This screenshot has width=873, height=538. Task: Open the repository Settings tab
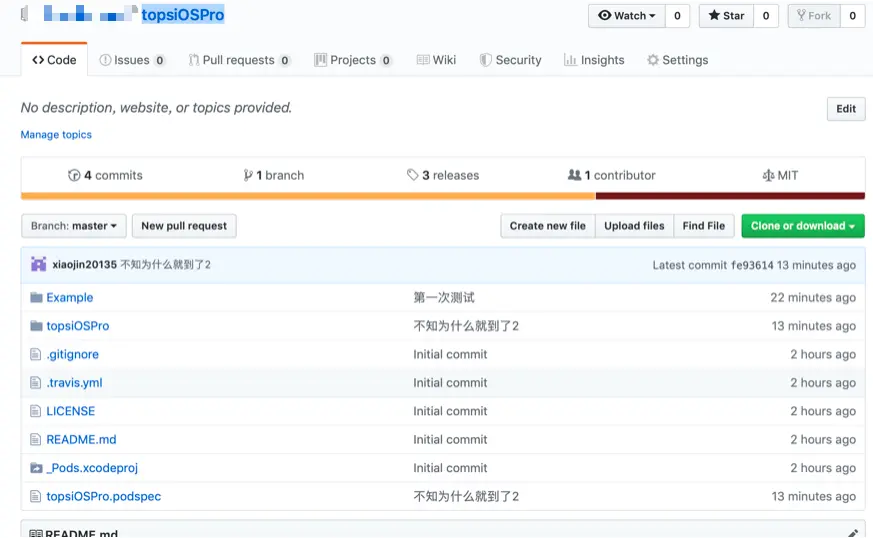coord(678,60)
